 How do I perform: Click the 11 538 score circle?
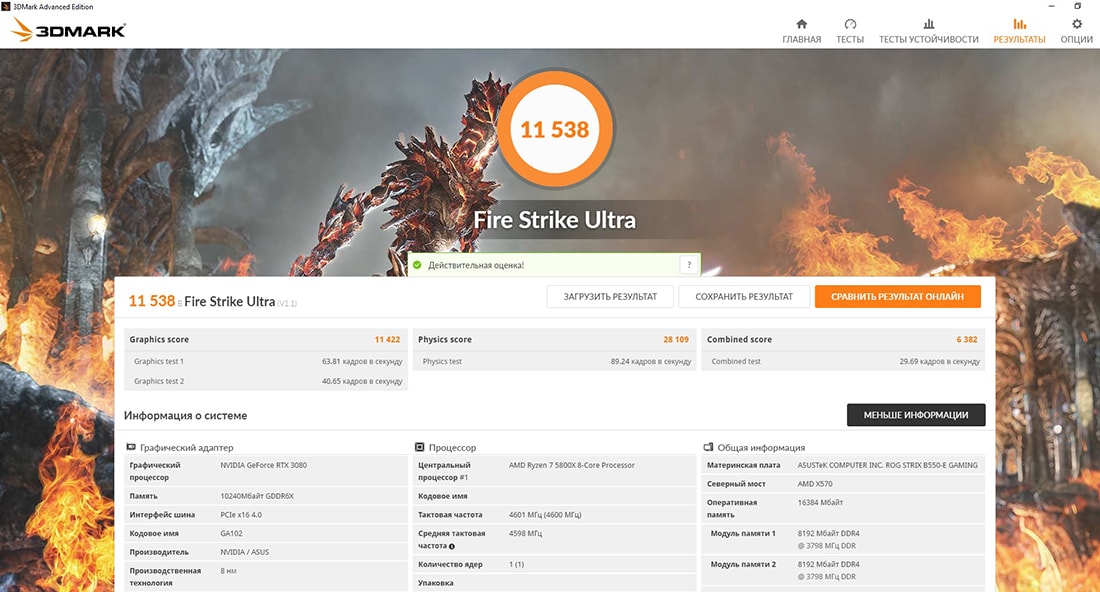pos(555,129)
